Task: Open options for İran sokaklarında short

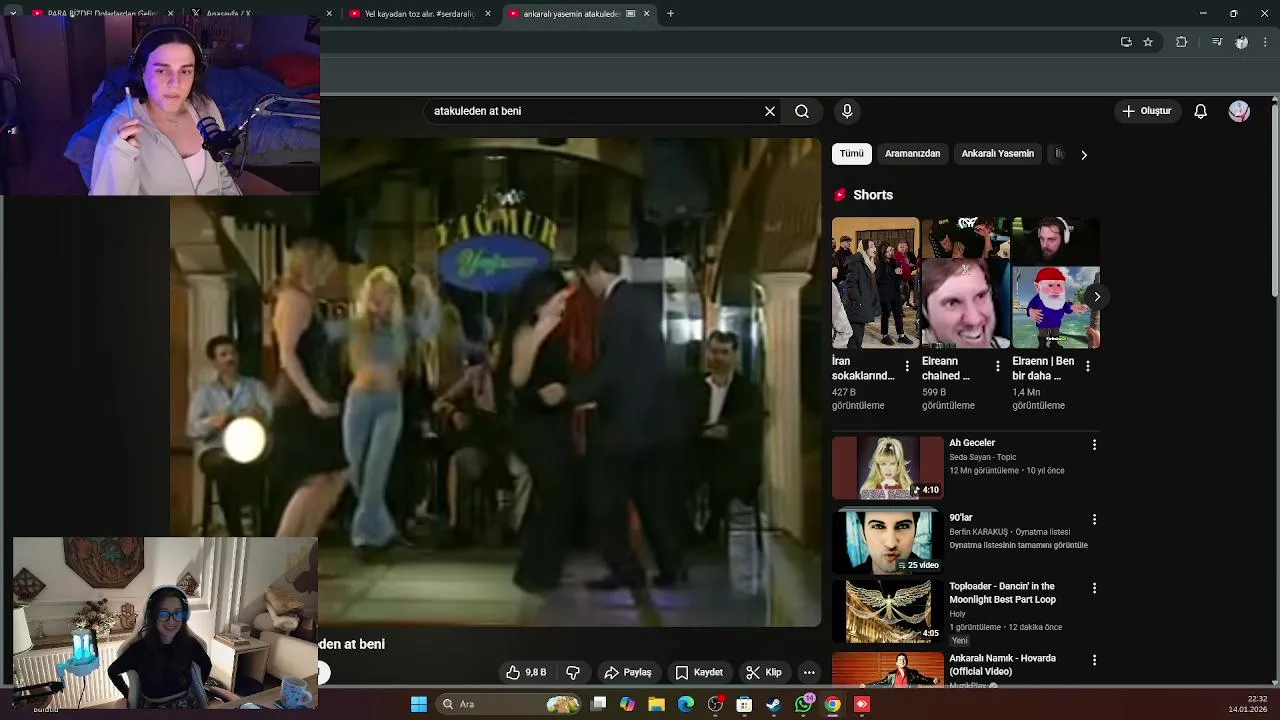Action: 907,366
